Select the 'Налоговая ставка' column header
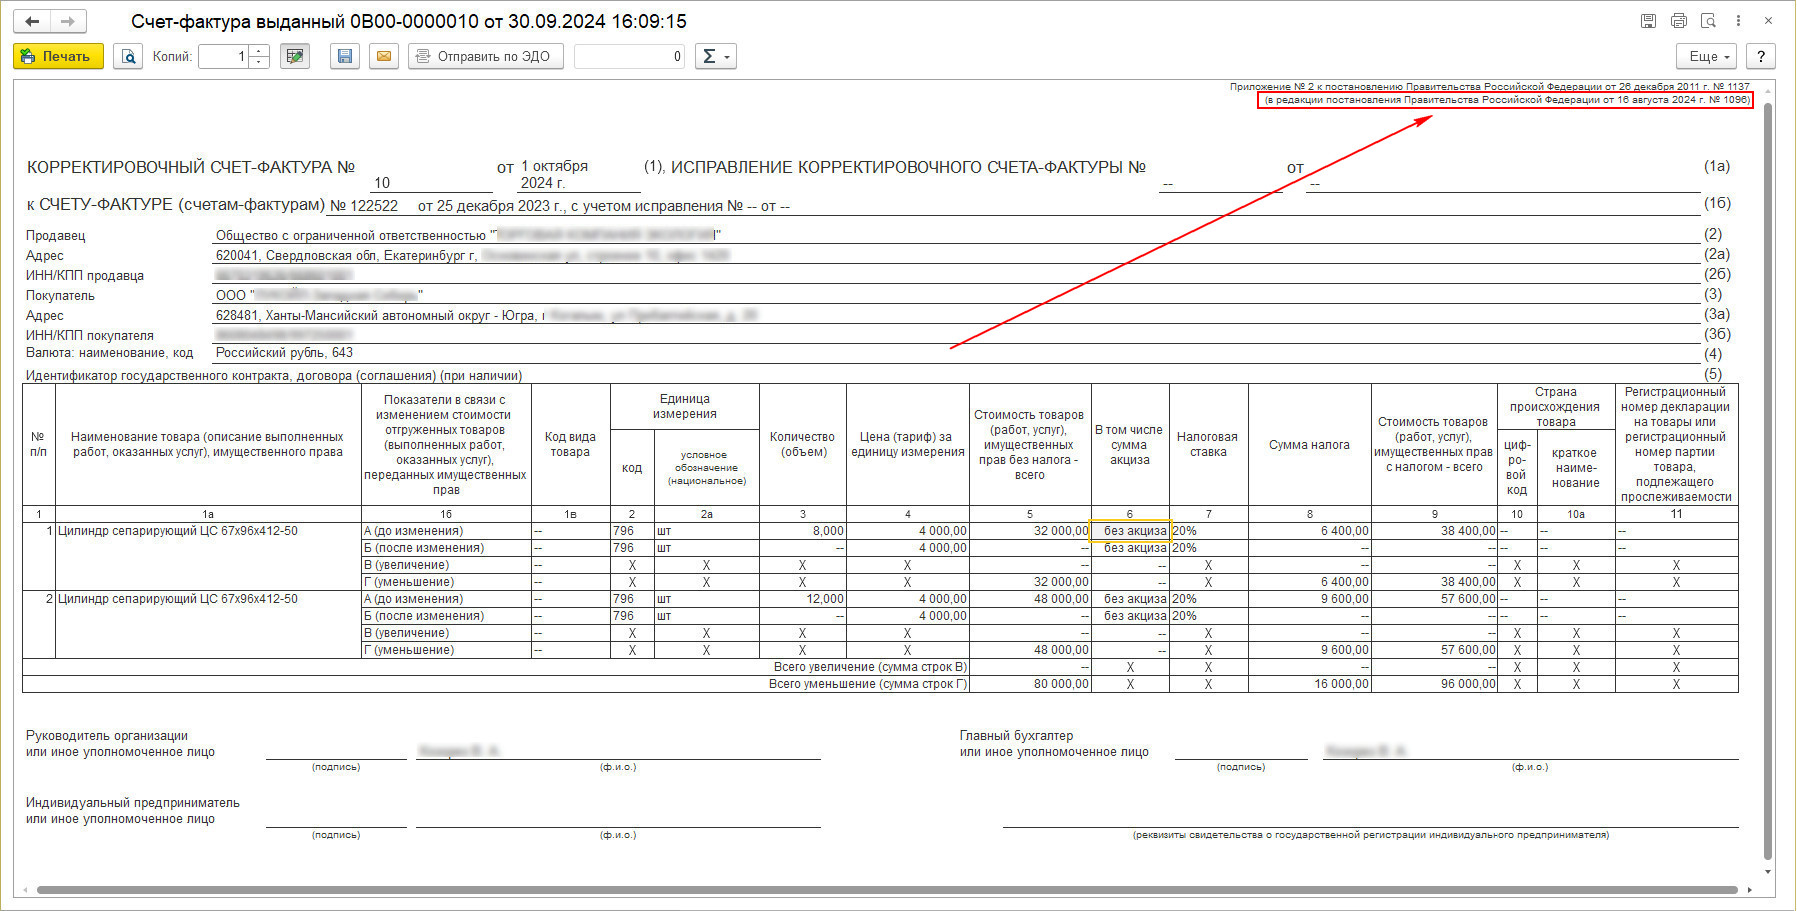Image resolution: width=1797 pixels, height=911 pixels. (1207, 444)
